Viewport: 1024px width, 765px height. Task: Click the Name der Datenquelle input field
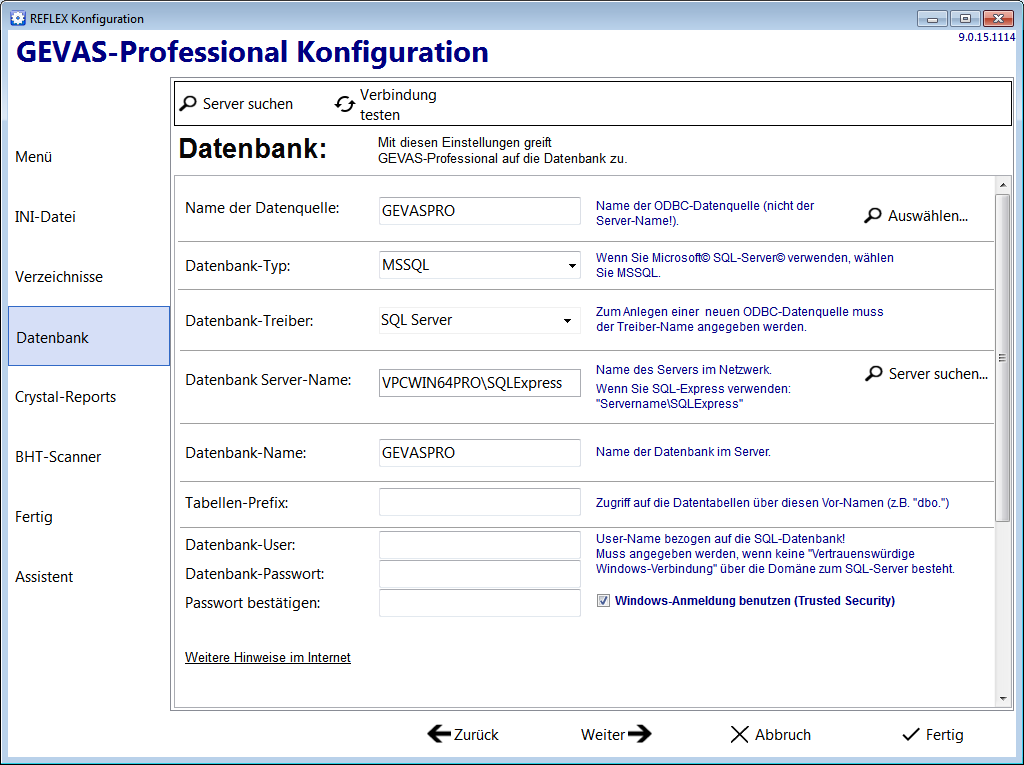coord(479,211)
